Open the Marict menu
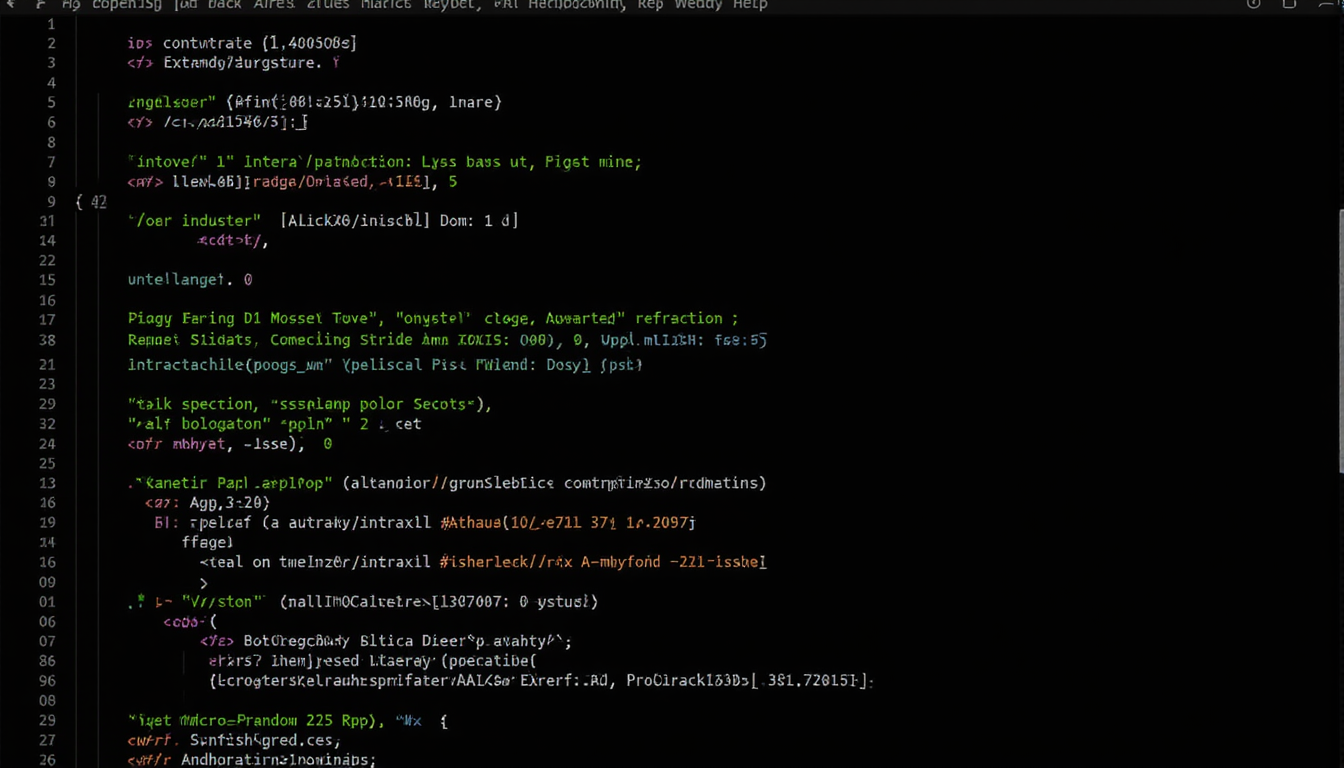Screen dimensions: 1344x768 coord(386,5)
